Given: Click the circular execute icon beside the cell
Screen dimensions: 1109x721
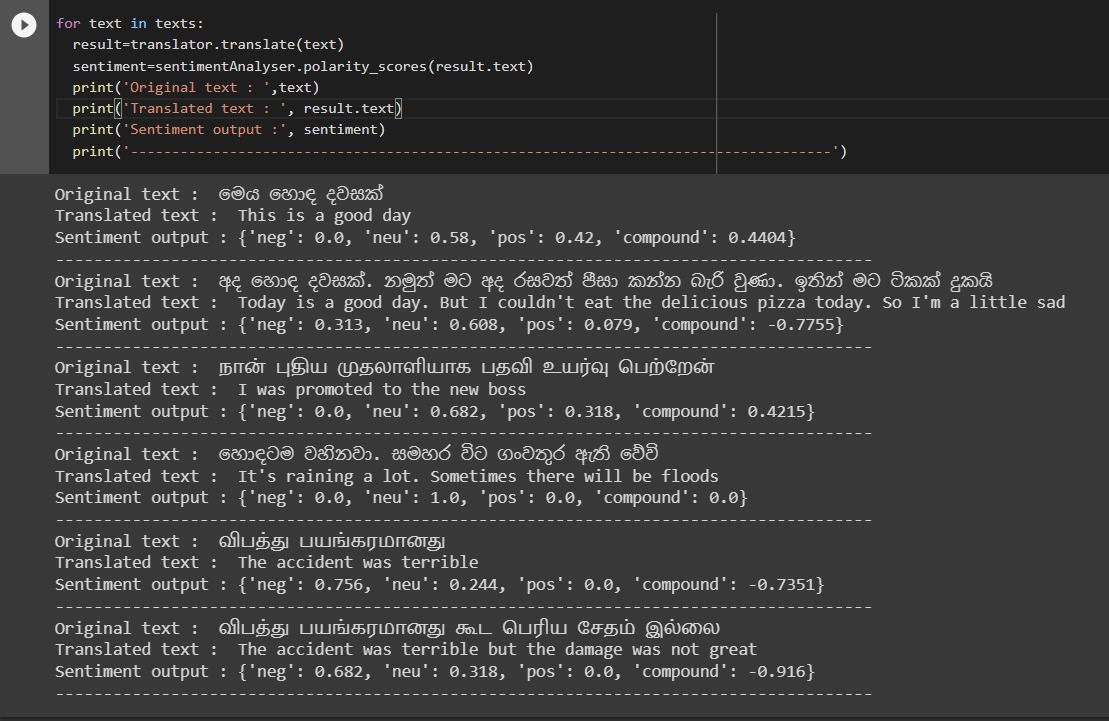Looking at the screenshot, I should click(23, 25).
